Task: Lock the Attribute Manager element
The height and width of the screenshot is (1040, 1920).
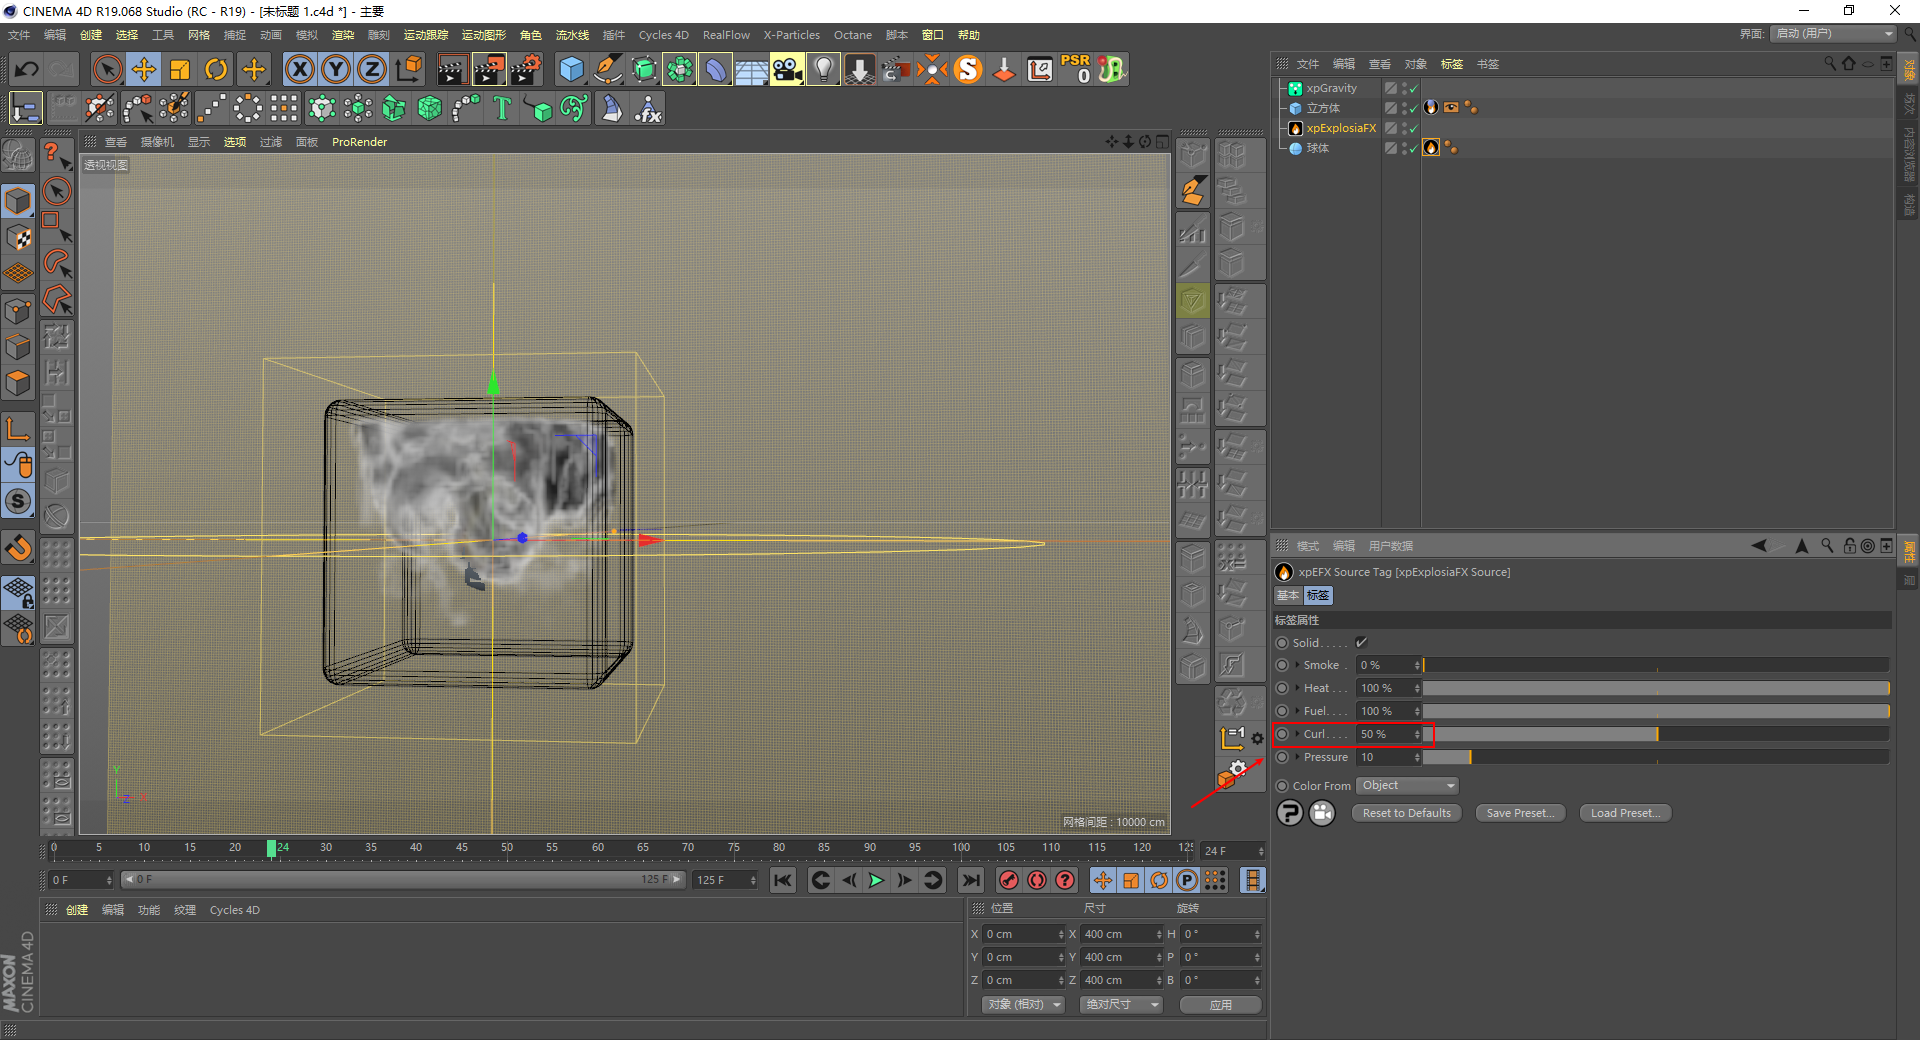Action: coord(1850,546)
